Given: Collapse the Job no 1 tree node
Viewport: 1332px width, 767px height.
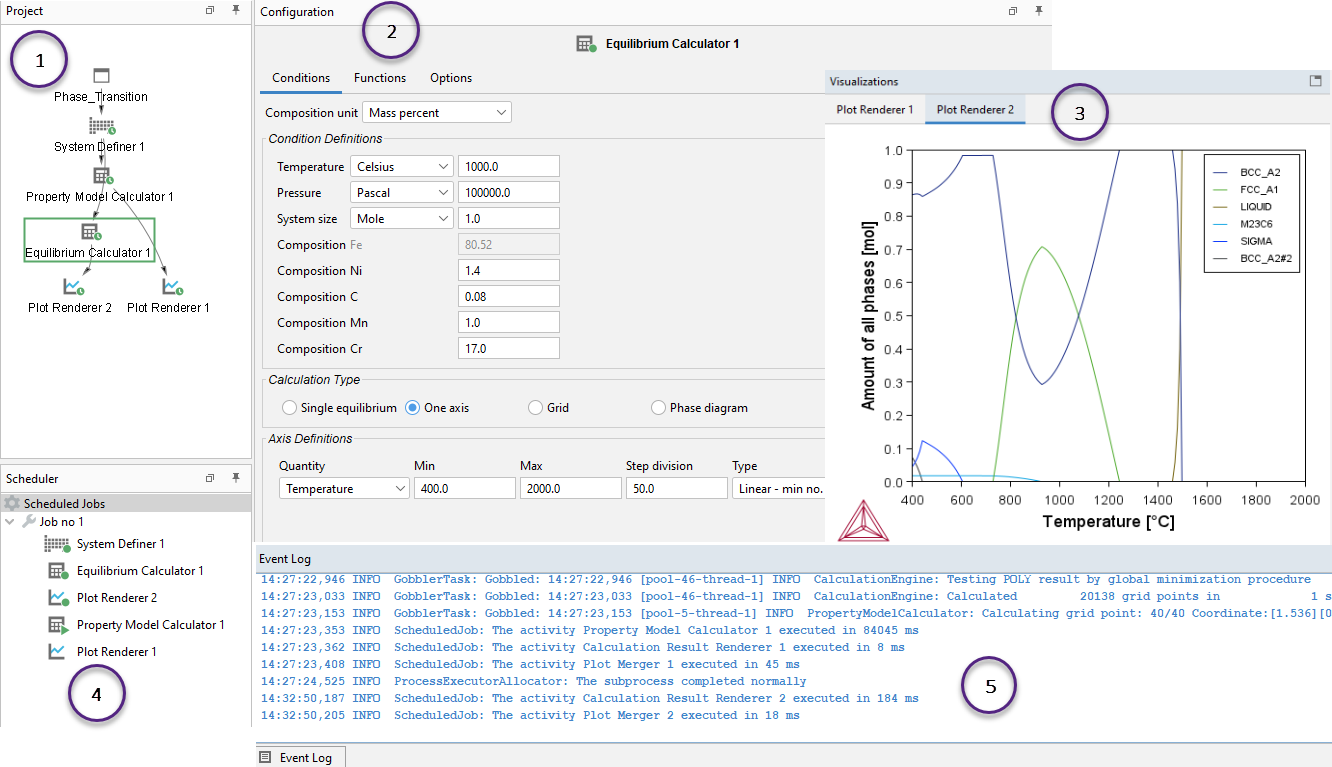Looking at the screenshot, I should (x=10, y=521).
